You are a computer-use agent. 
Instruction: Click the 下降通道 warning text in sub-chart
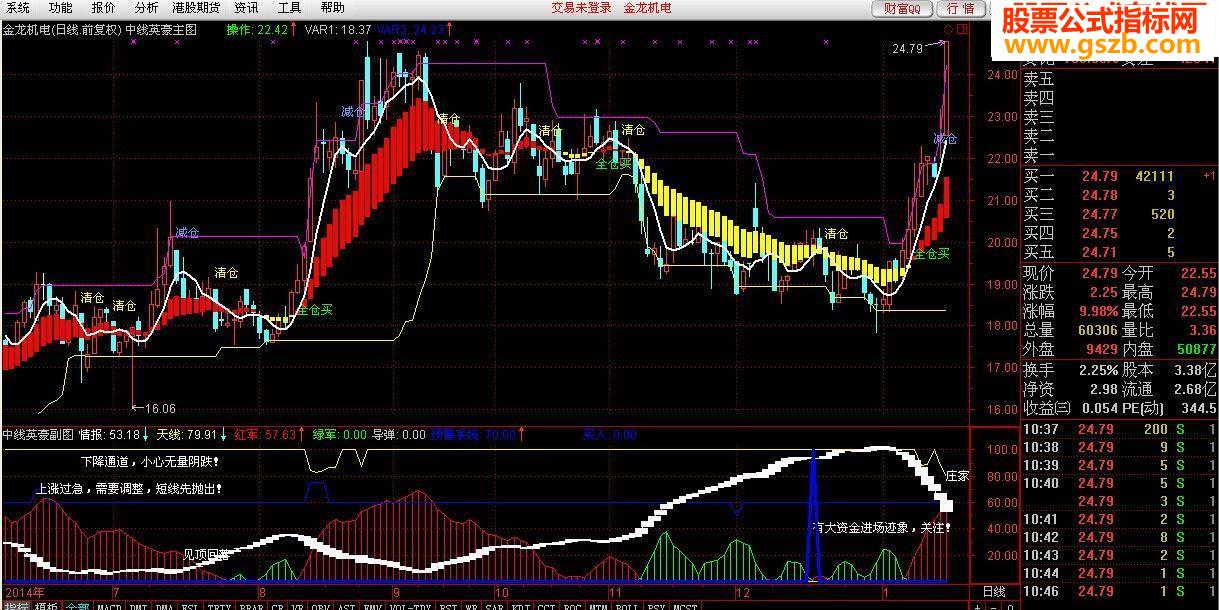148,462
